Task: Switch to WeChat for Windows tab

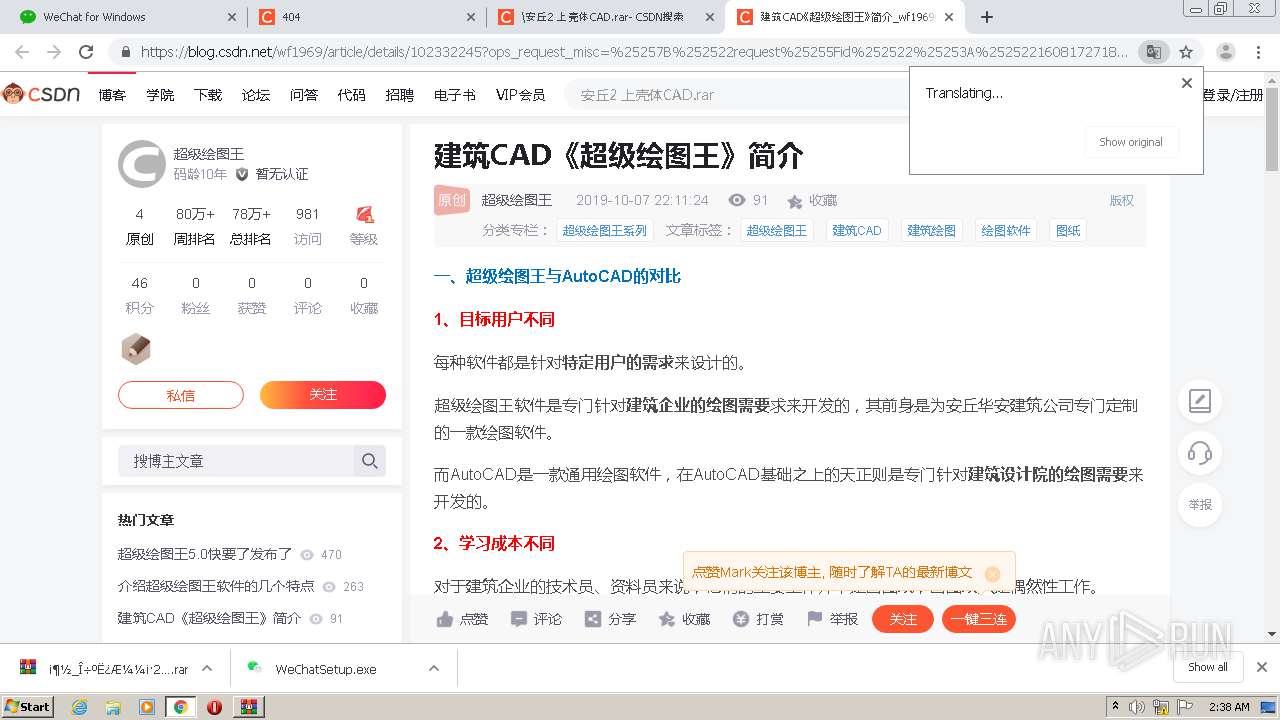Action: pyautogui.click(x=128, y=17)
